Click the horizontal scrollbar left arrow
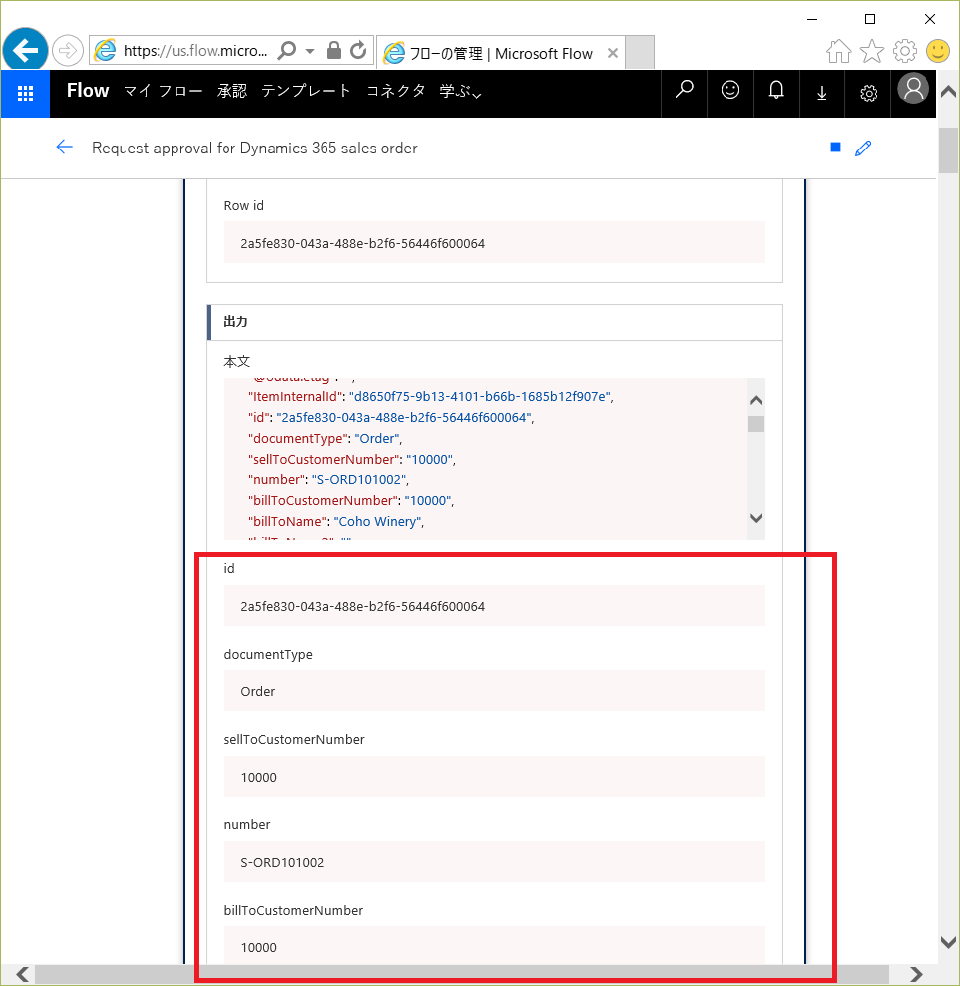This screenshot has width=960, height=986. click(x=23, y=975)
